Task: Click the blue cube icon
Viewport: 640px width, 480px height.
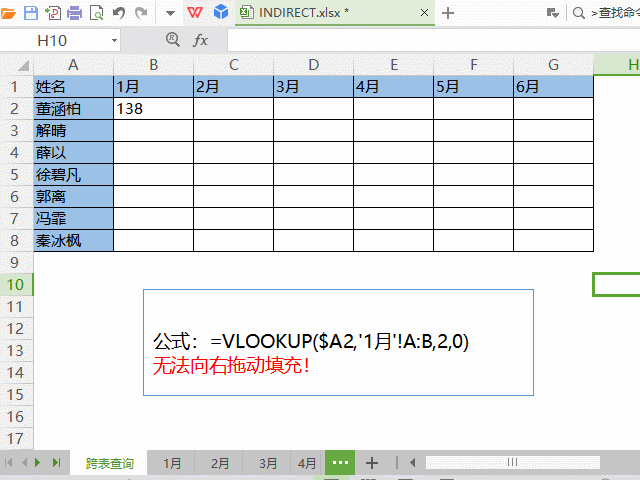Action: (221, 12)
